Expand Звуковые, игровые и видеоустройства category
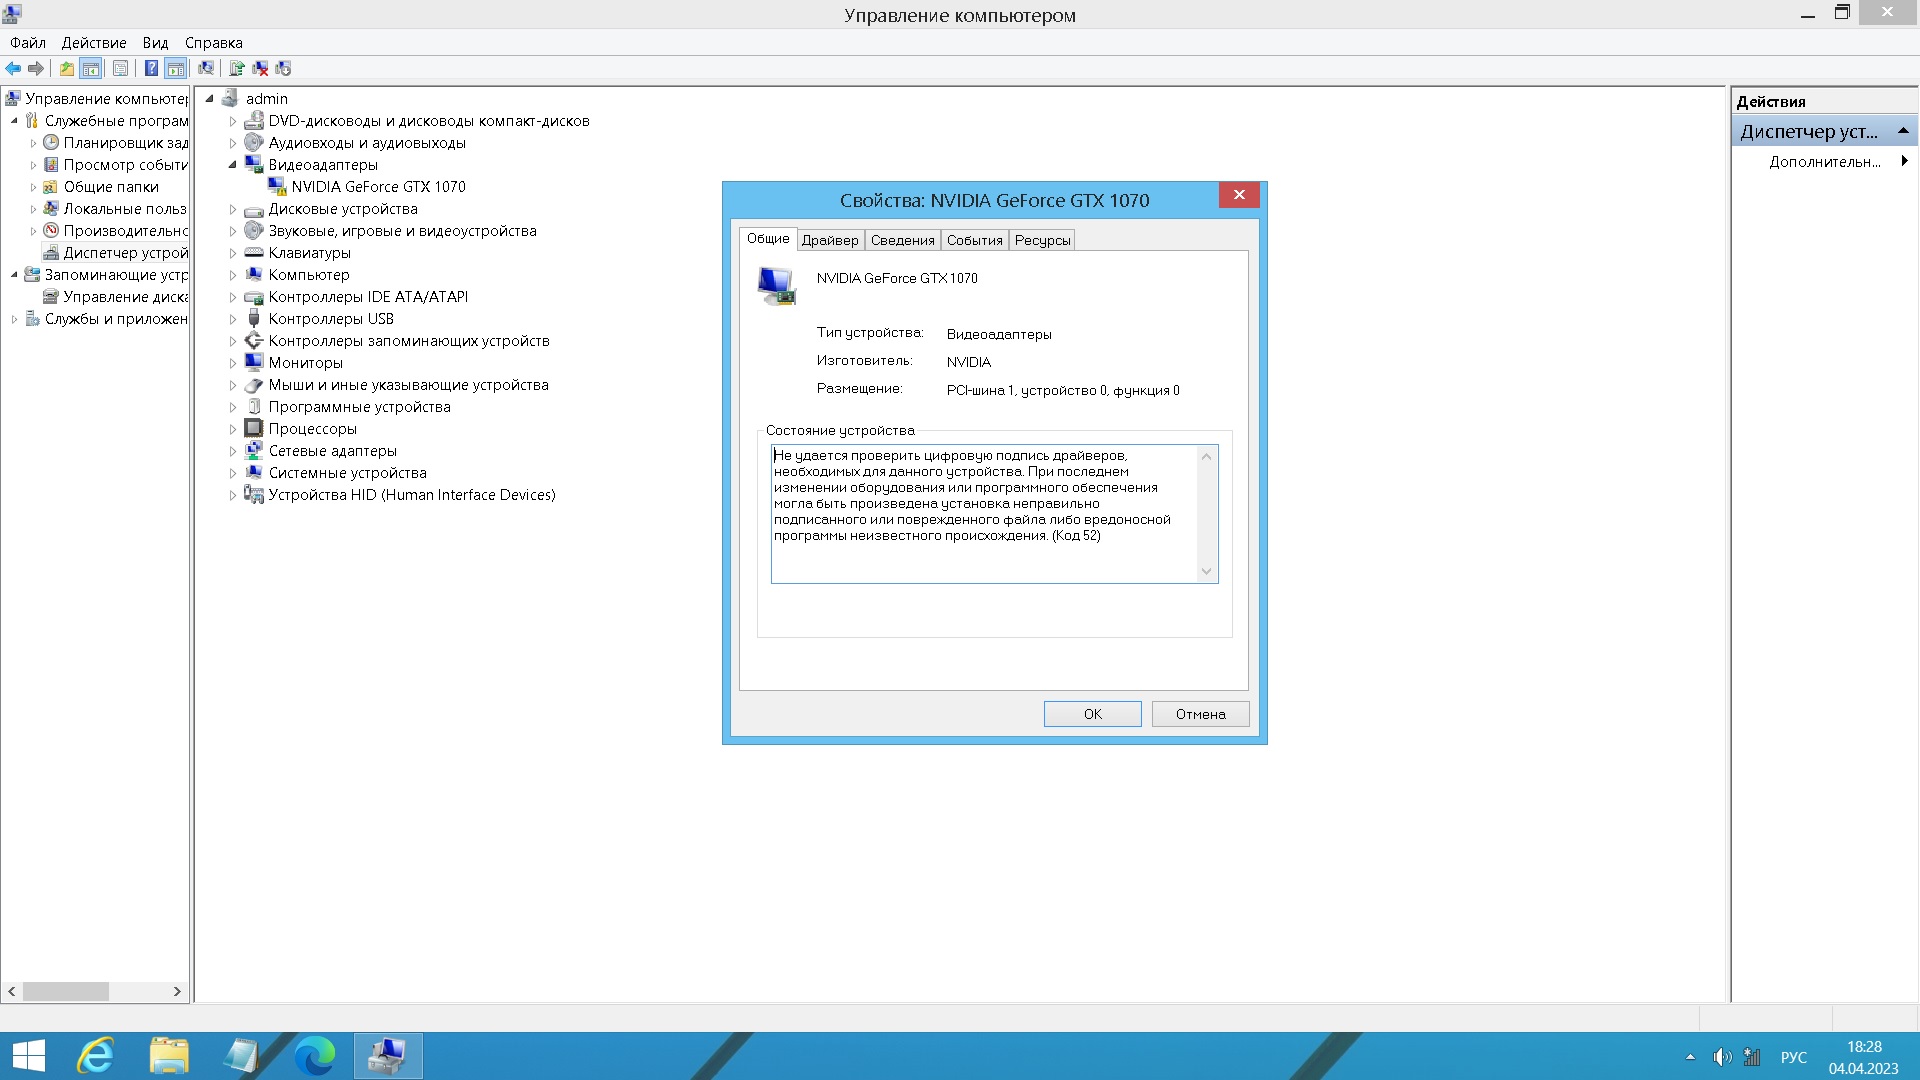 [233, 231]
